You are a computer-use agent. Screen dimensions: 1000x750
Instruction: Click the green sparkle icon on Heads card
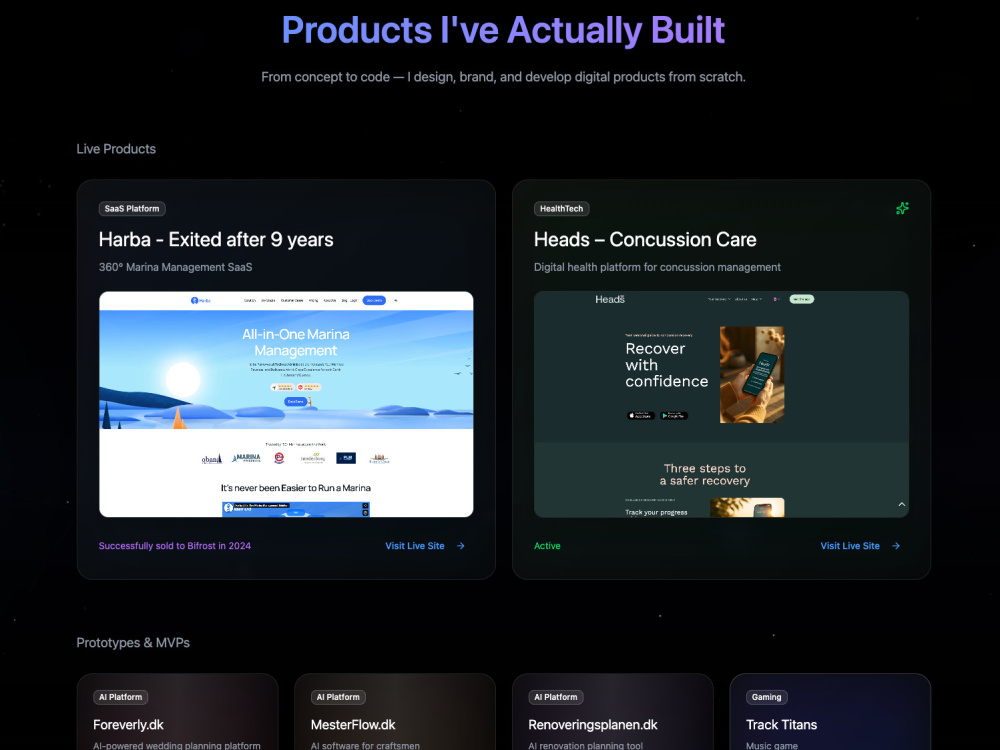[x=902, y=209]
